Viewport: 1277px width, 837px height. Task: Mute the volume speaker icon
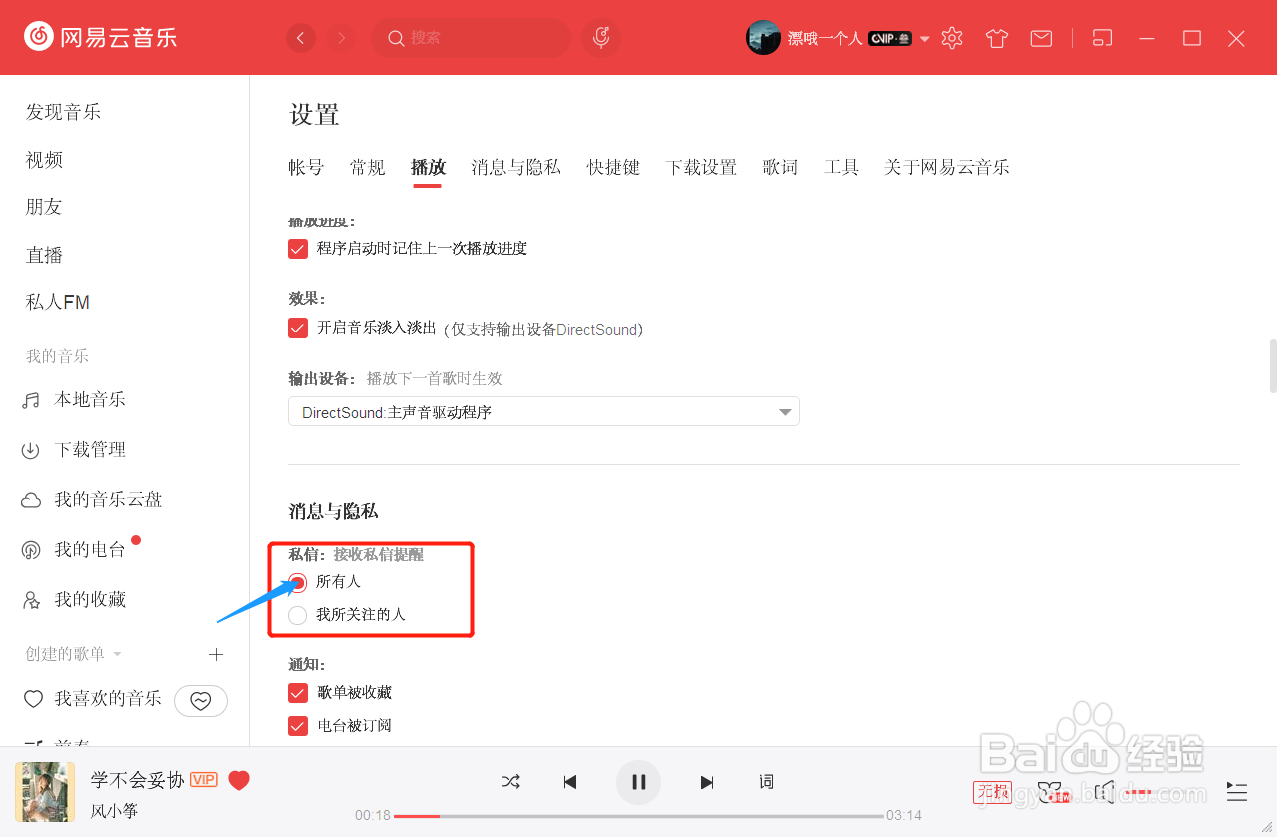tap(1104, 792)
